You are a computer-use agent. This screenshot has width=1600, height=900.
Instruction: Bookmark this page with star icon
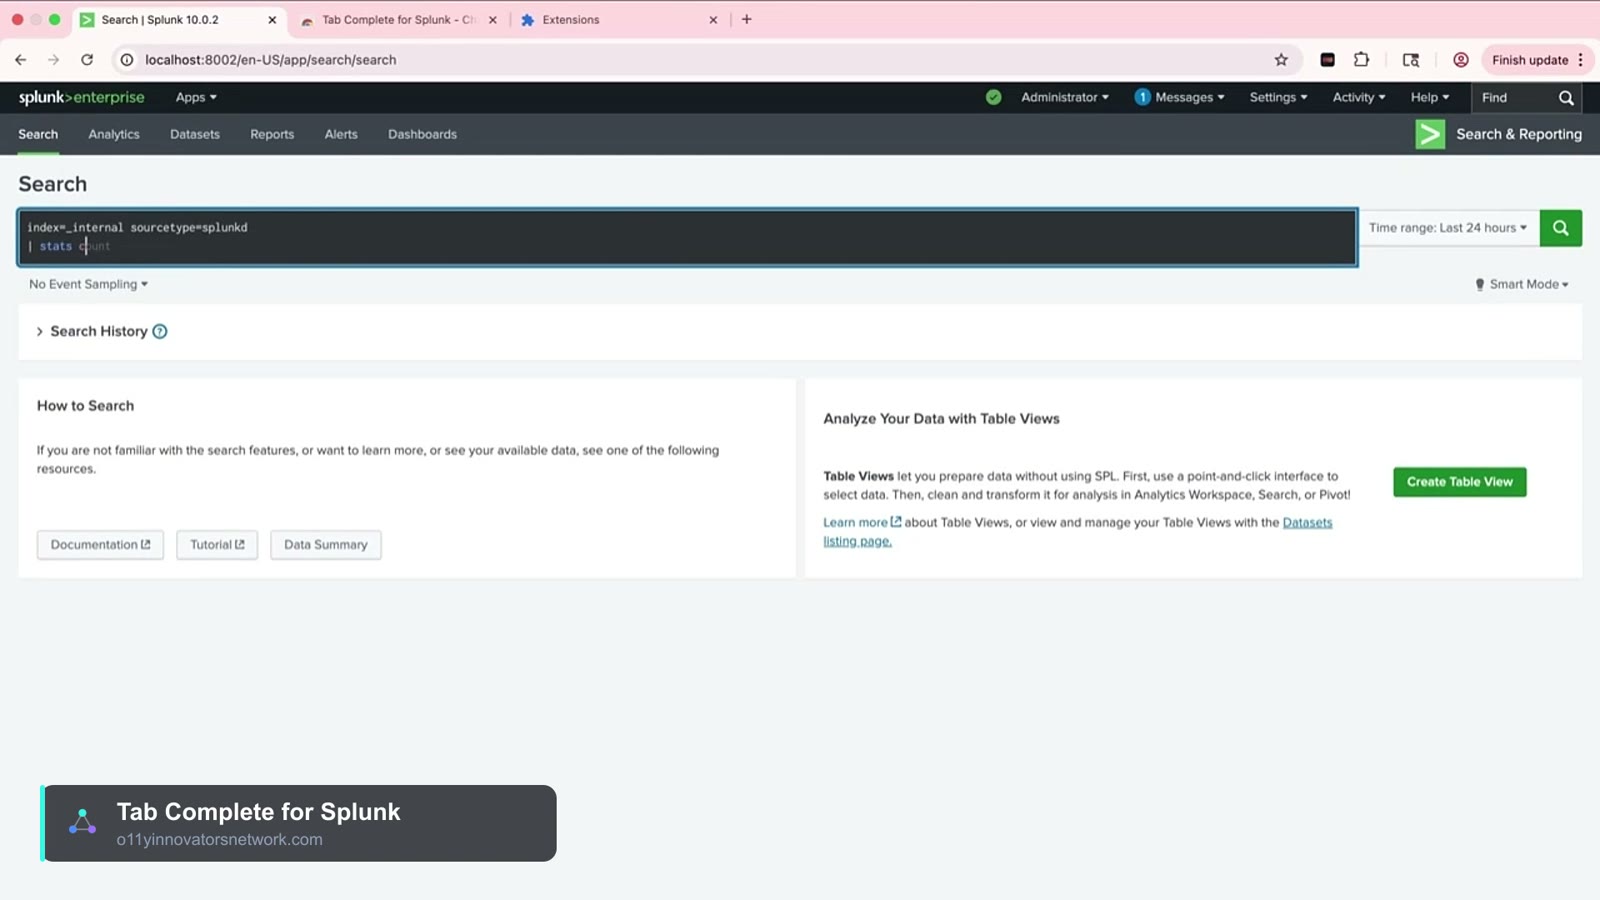[x=1281, y=60]
